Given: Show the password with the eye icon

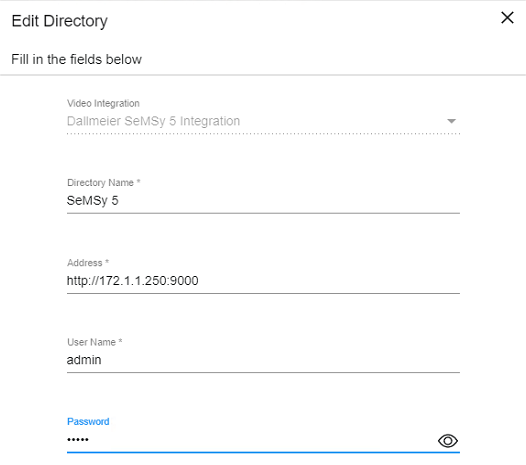Looking at the screenshot, I should click(x=448, y=441).
